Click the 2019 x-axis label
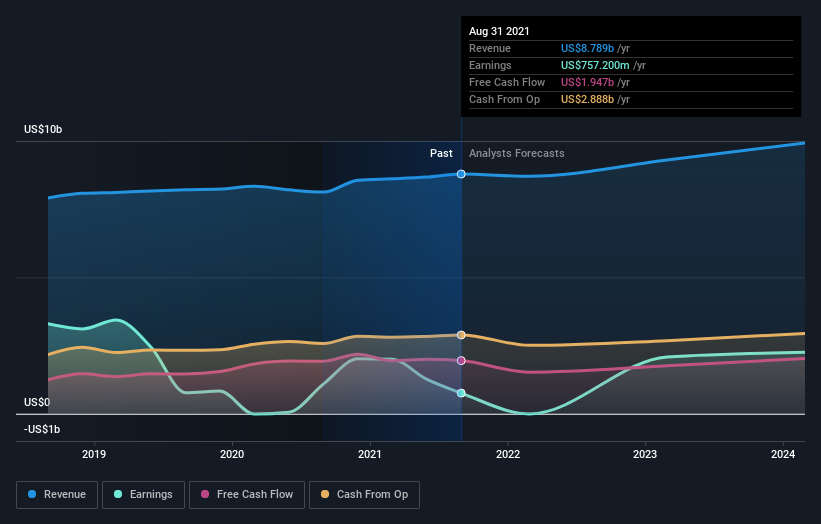Image resolution: width=821 pixels, height=524 pixels. pyautogui.click(x=94, y=454)
